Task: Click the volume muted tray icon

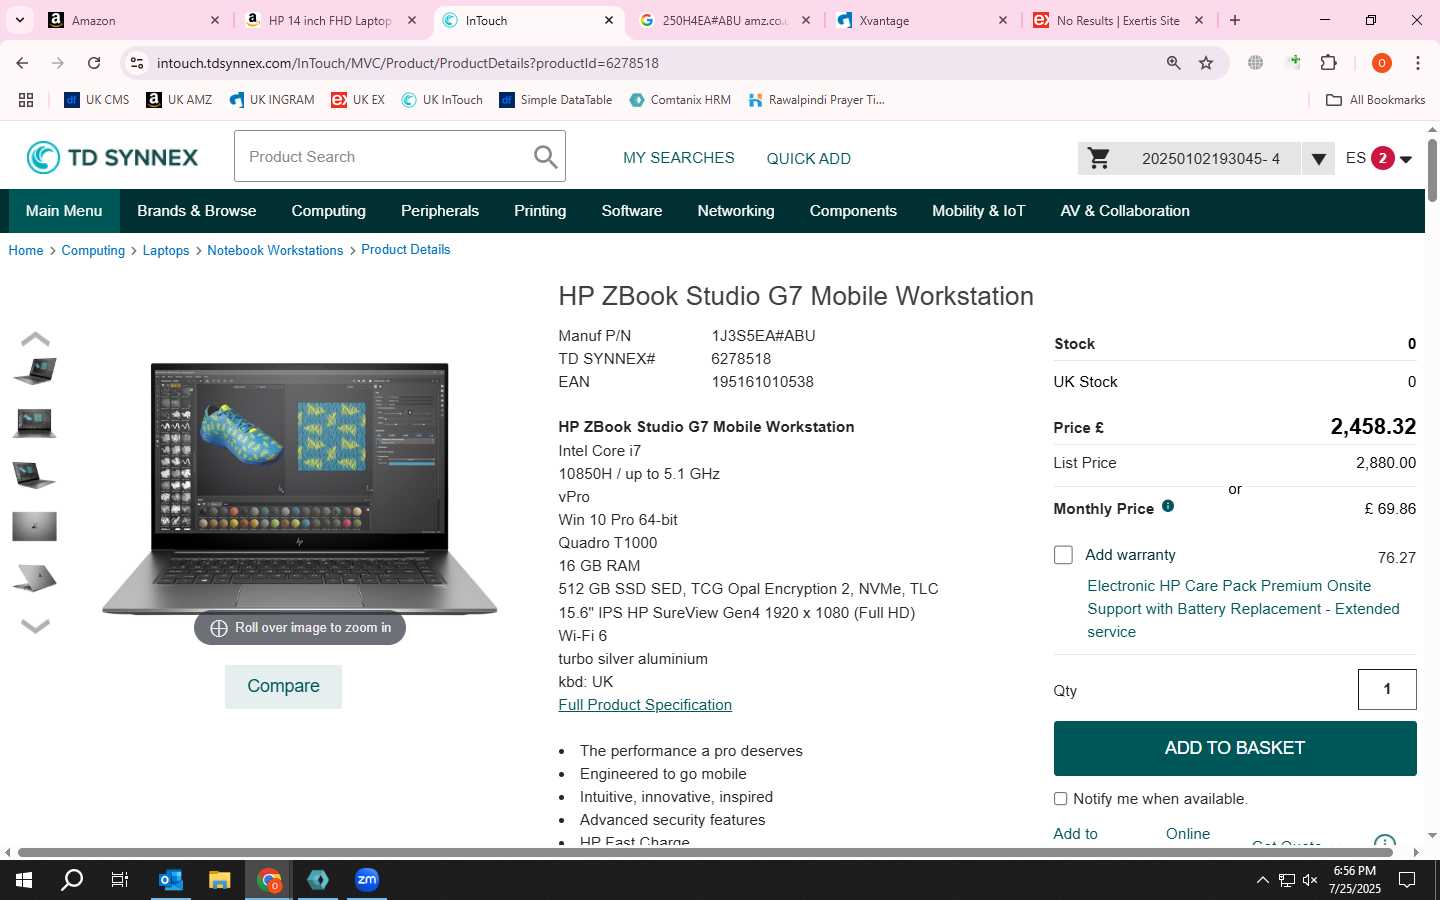Action: pyautogui.click(x=1310, y=880)
